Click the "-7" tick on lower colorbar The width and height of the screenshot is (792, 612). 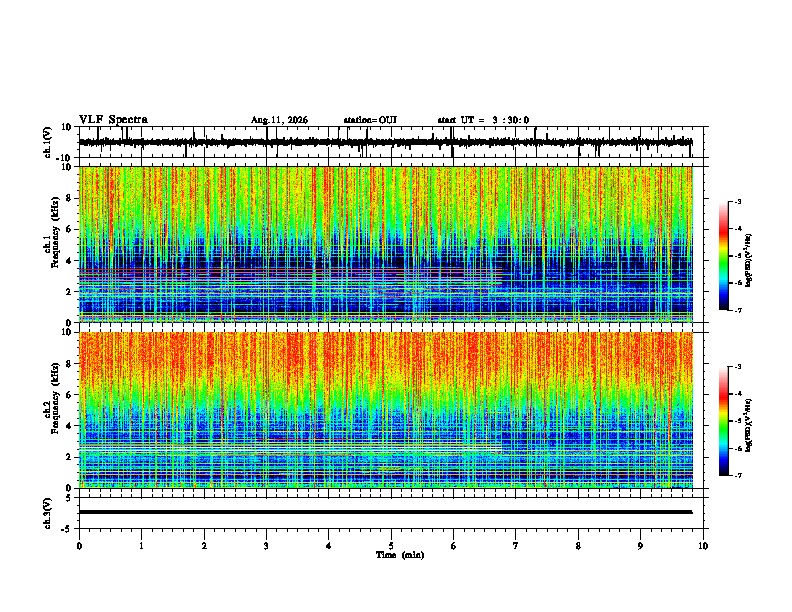[x=738, y=475]
